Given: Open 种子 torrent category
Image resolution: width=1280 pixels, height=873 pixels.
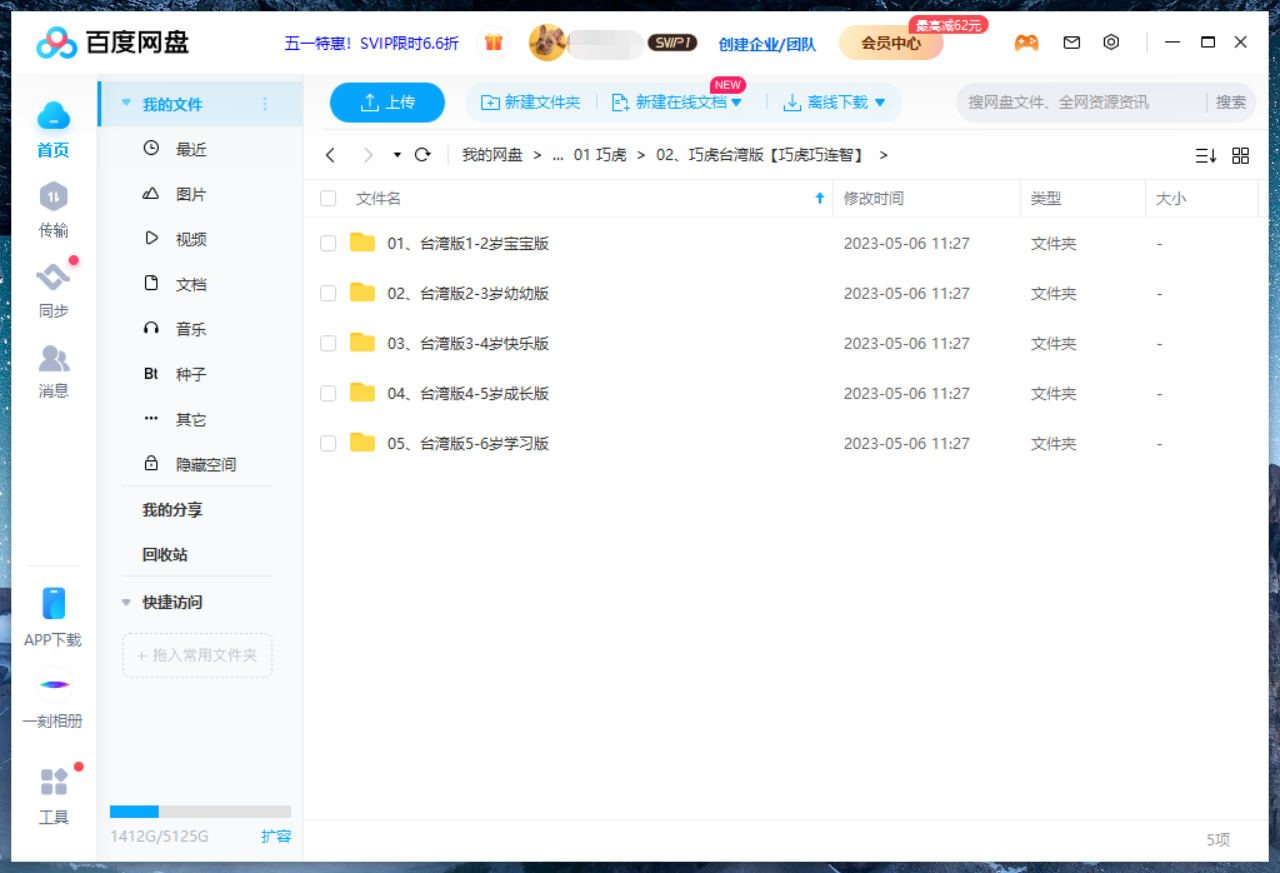Looking at the screenshot, I should point(190,374).
